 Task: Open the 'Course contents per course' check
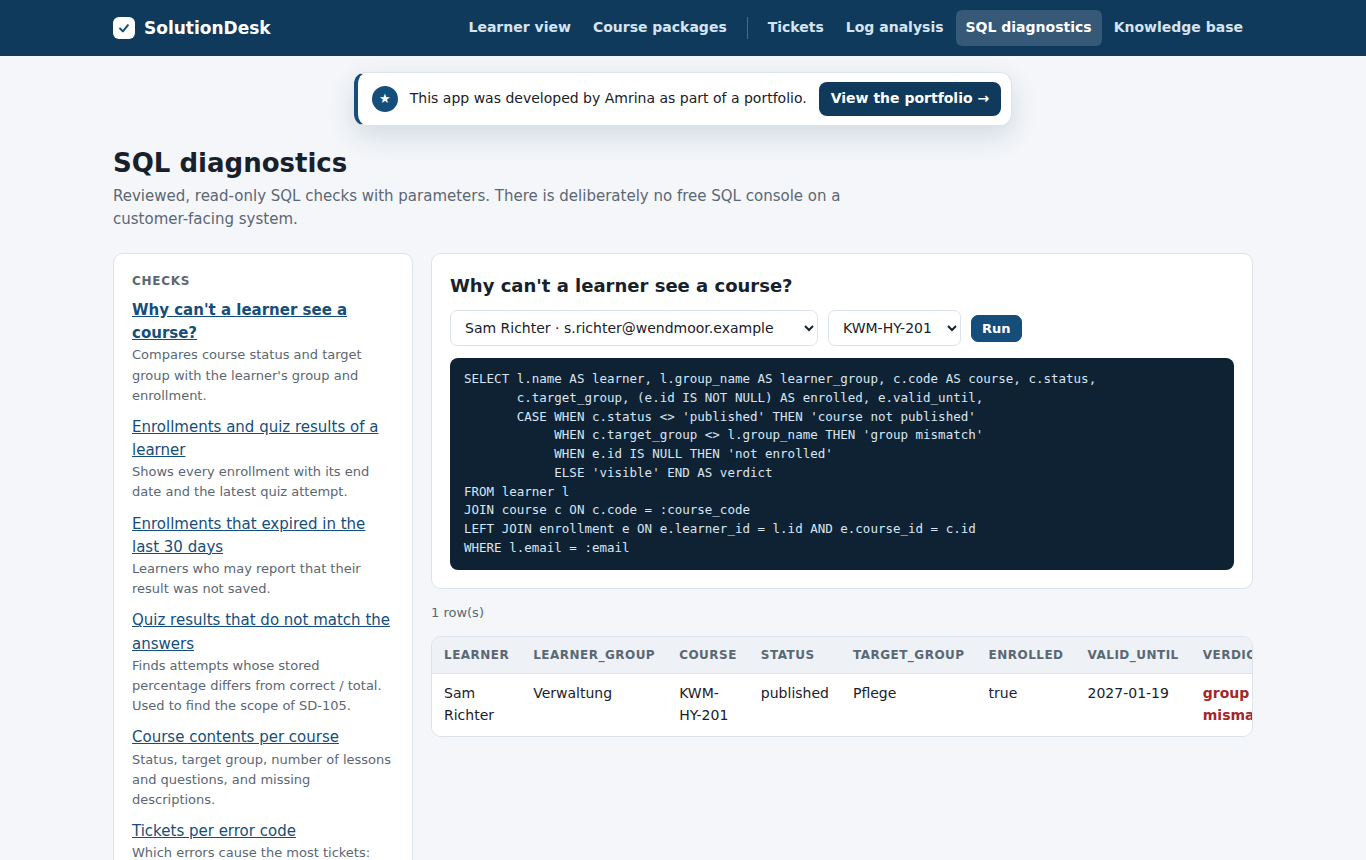[235, 736]
